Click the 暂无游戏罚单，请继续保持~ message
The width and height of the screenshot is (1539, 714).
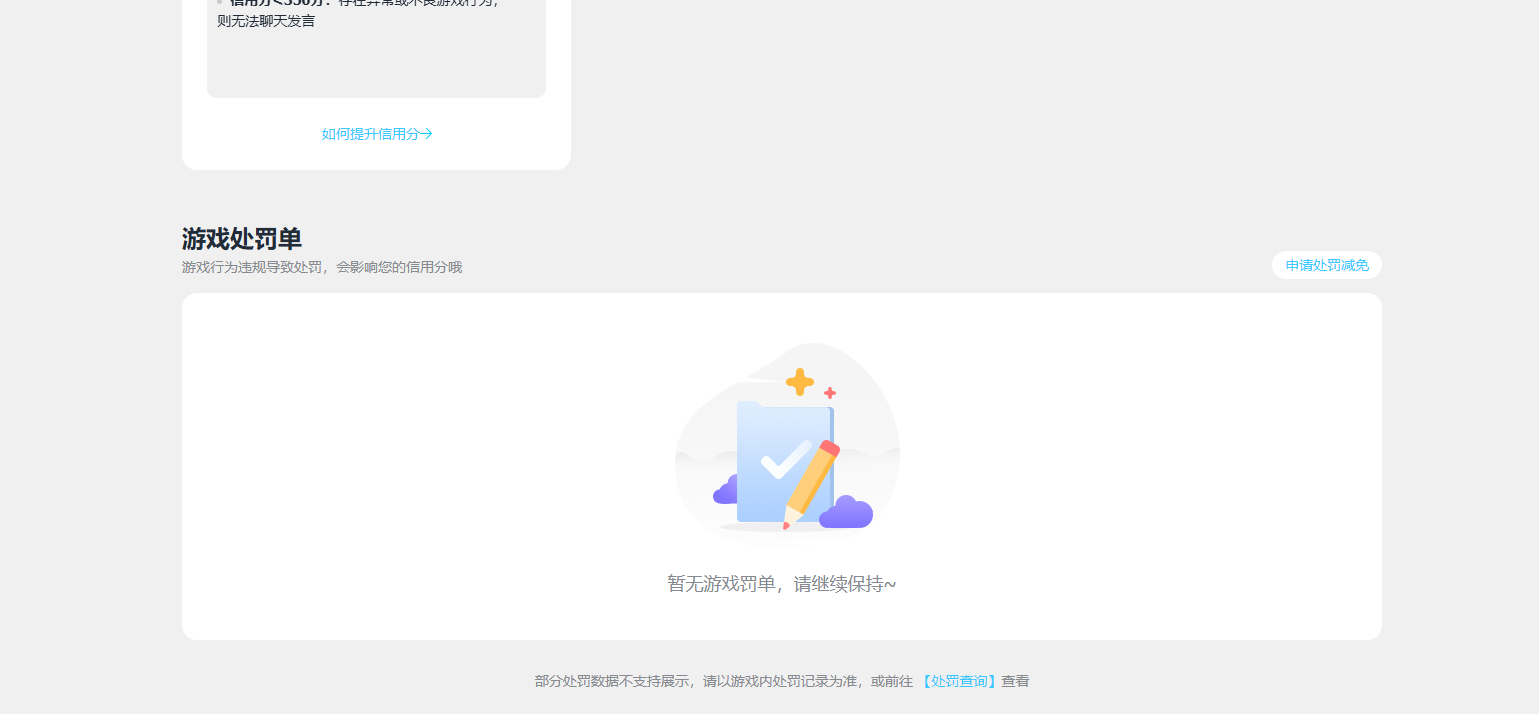pyautogui.click(x=782, y=584)
